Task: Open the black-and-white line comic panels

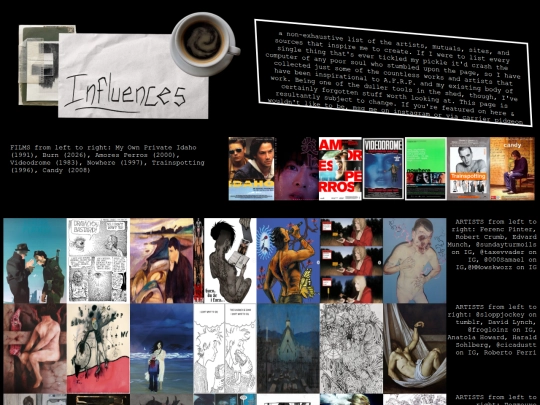Action: click(225, 349)
